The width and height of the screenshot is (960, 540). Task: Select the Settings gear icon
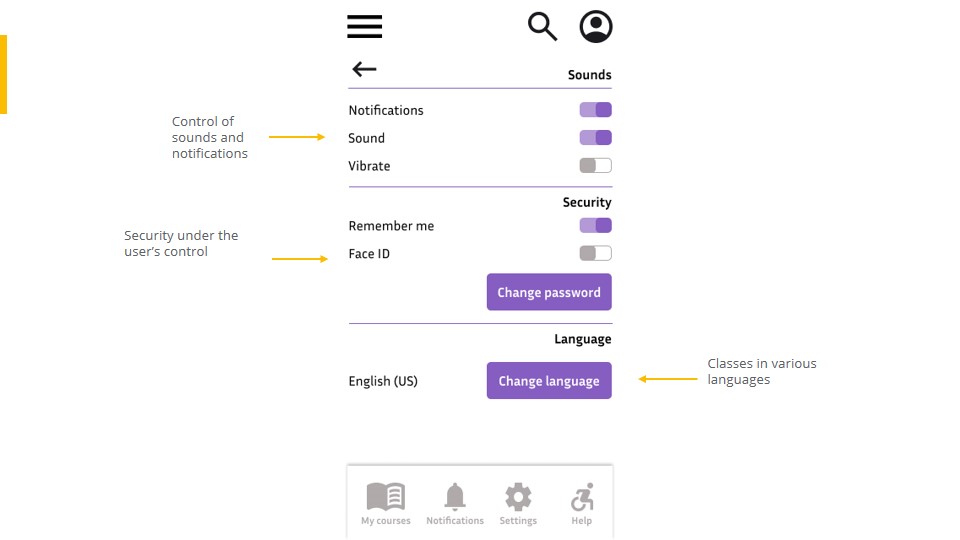pos(518,497)
